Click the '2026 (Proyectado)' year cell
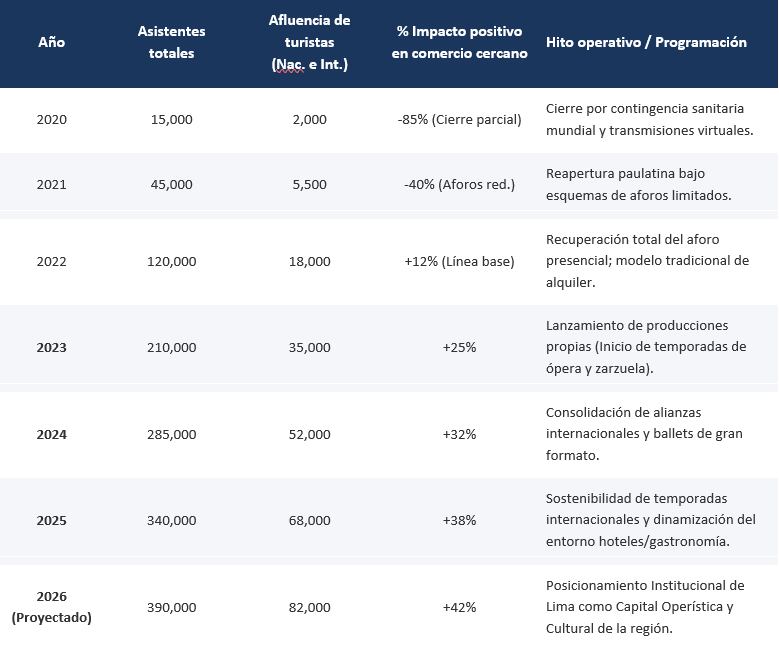779x646 pixels. pyautogui.click(x=52, y=607)
